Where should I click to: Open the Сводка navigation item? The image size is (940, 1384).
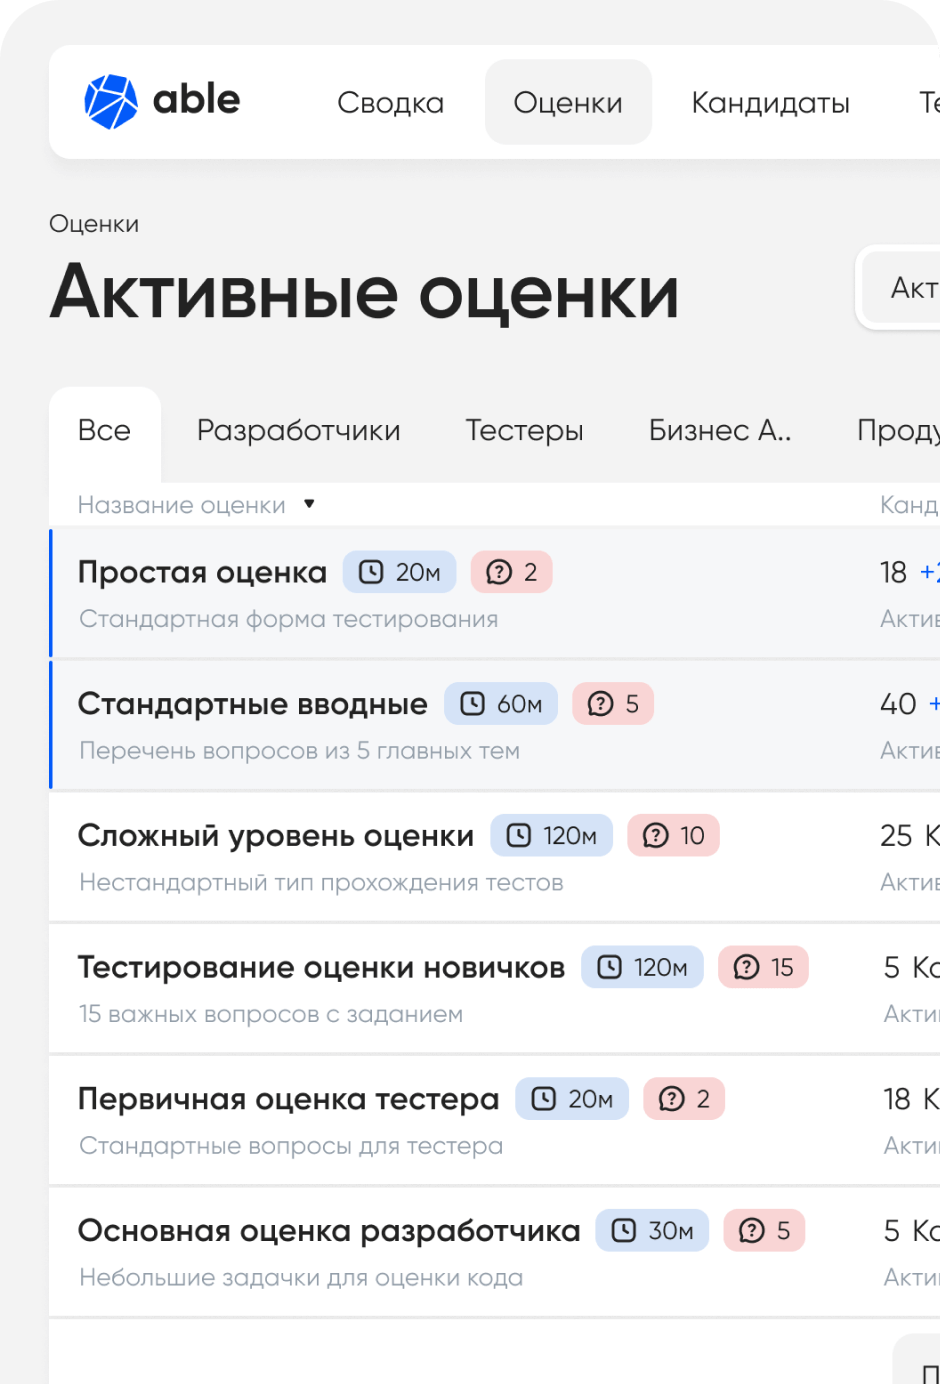[390, 102]
